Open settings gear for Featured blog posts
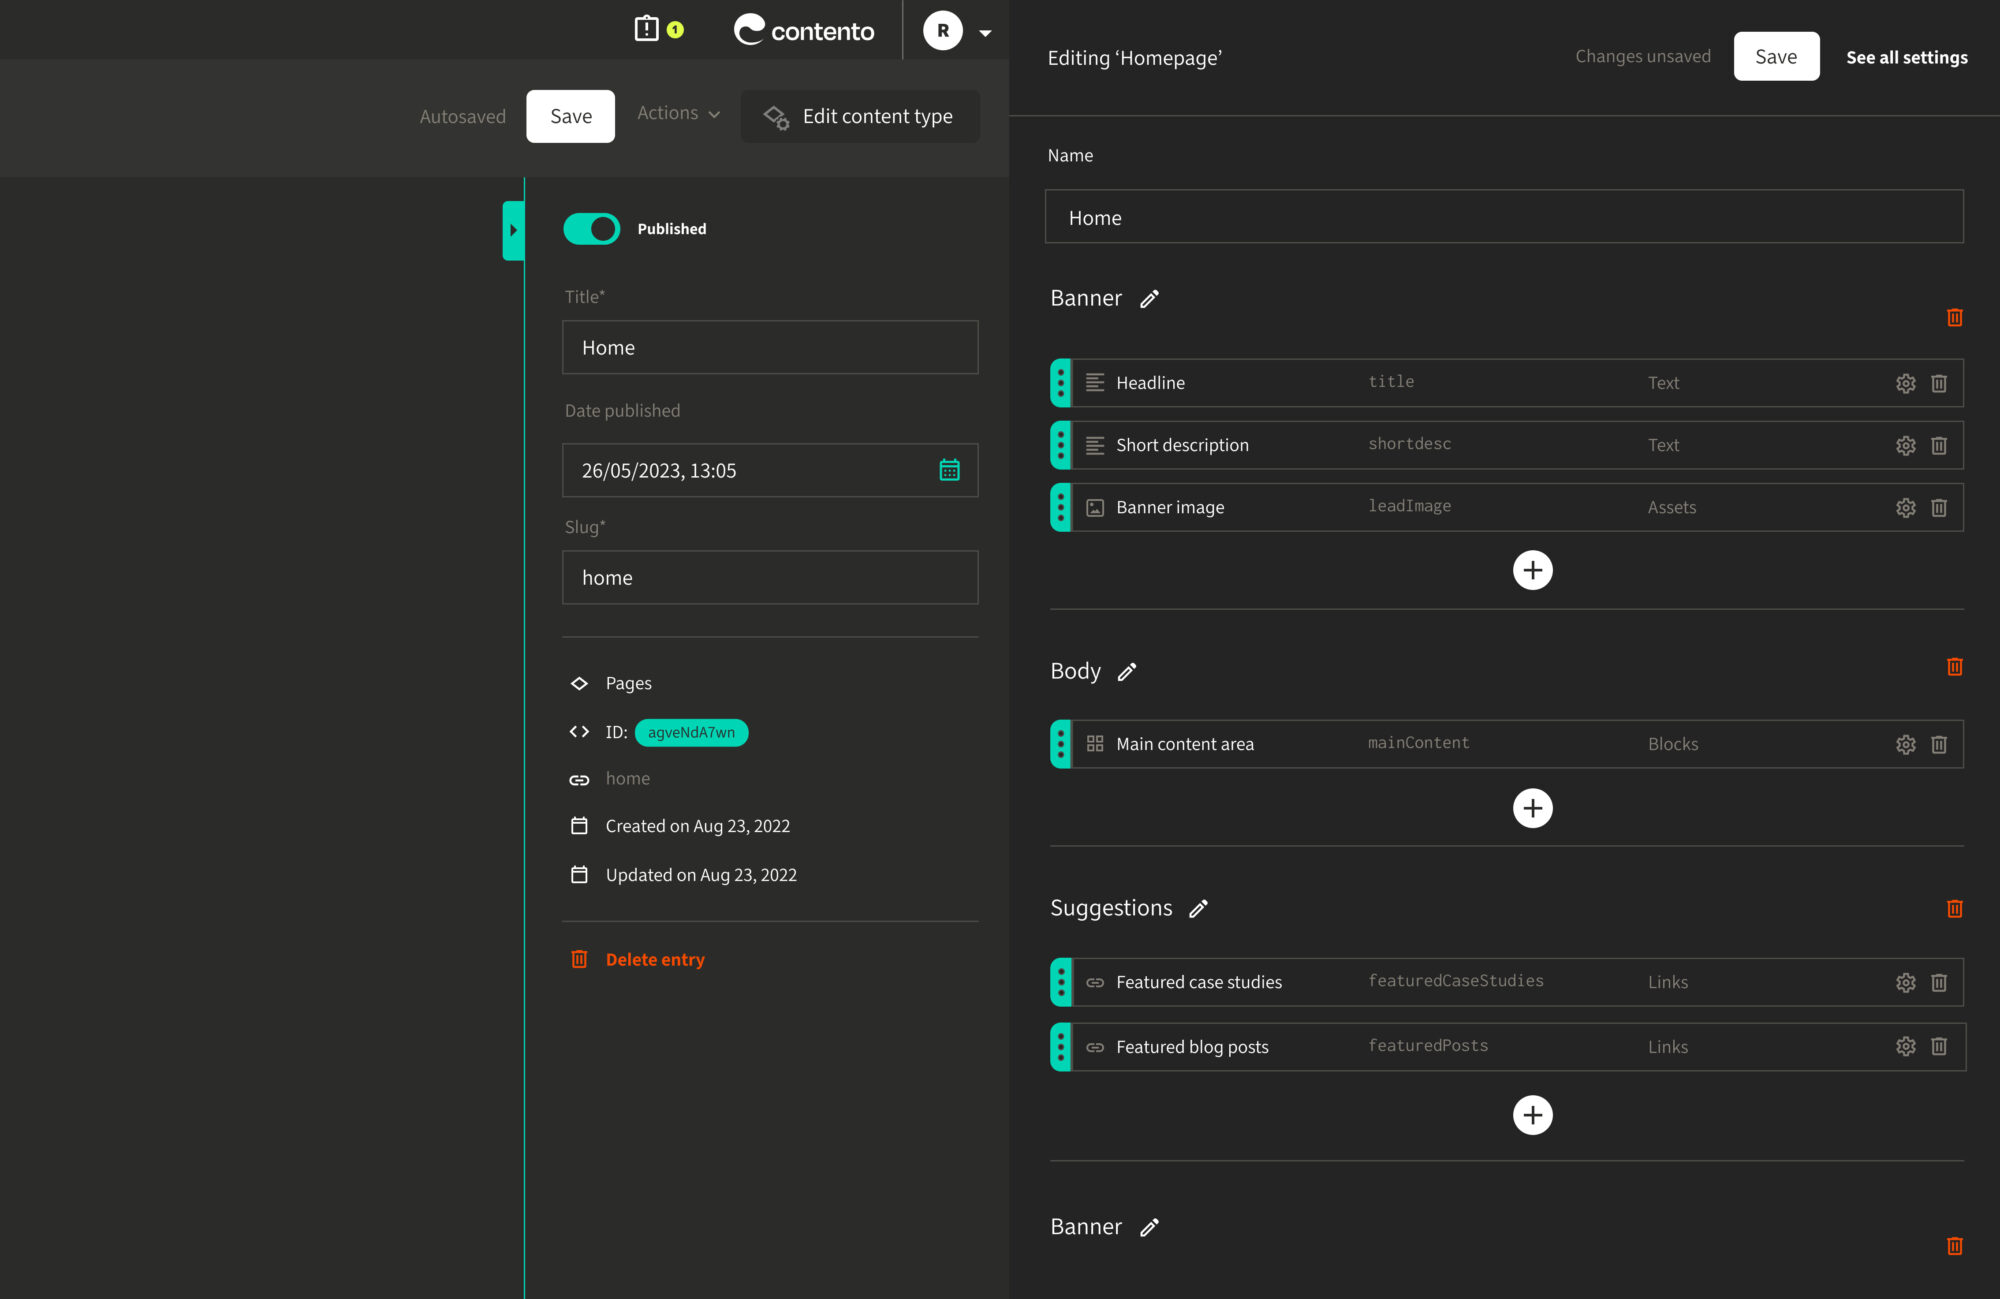 click(x=1905, y=1046)
